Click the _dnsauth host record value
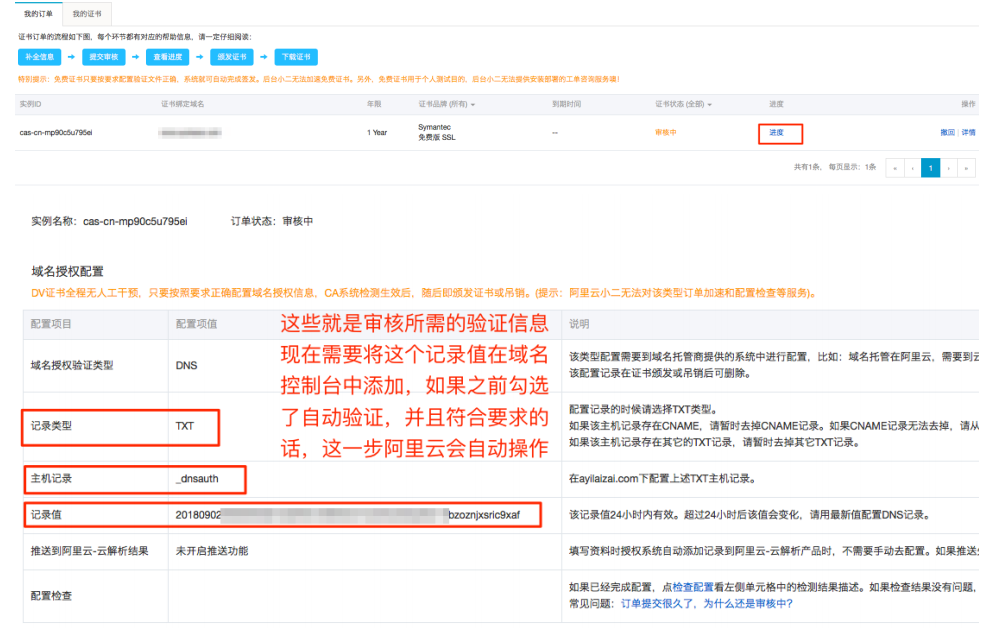994x628 pixels. pos(197,479)
